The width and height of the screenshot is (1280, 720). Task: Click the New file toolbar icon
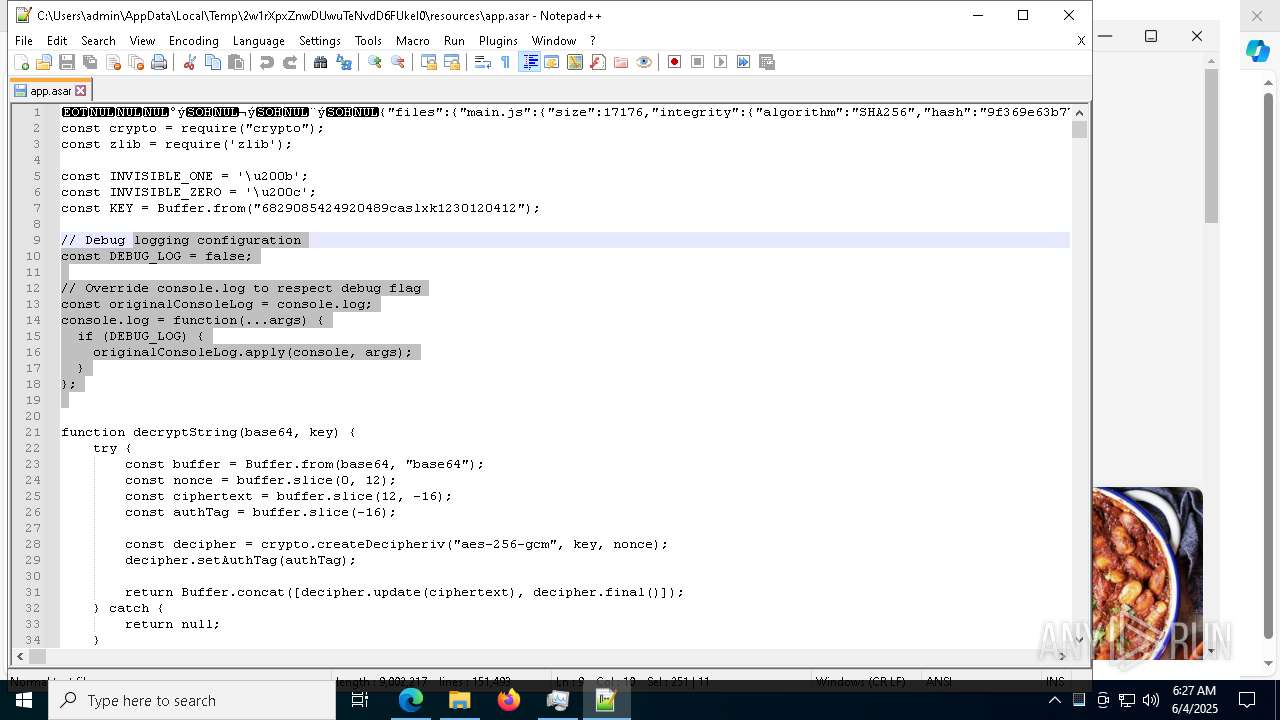coord(21,62)
